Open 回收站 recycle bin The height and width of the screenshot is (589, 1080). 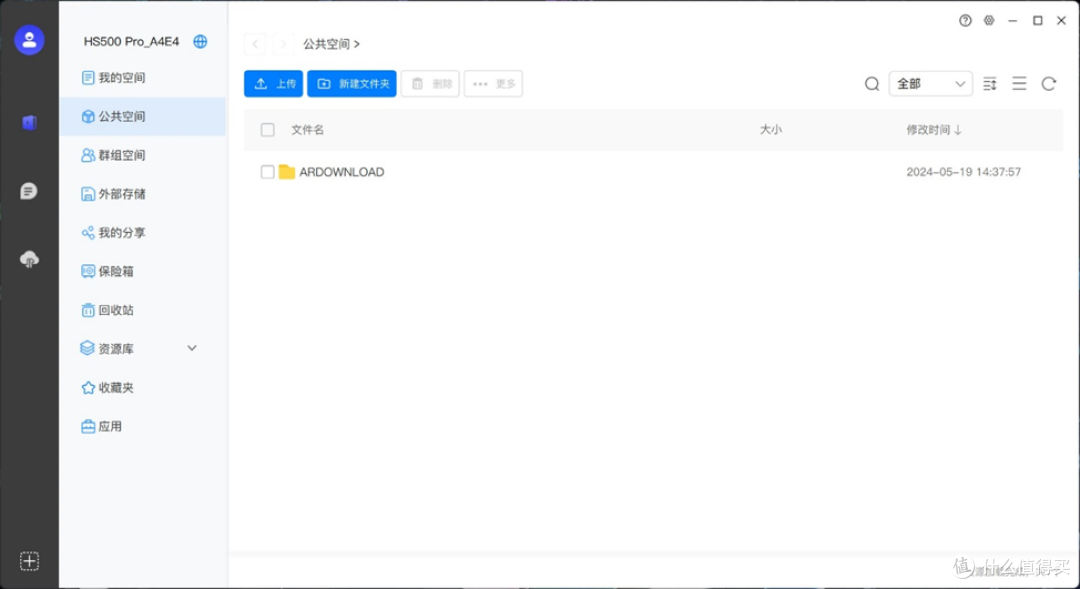(x=143, y=310)
